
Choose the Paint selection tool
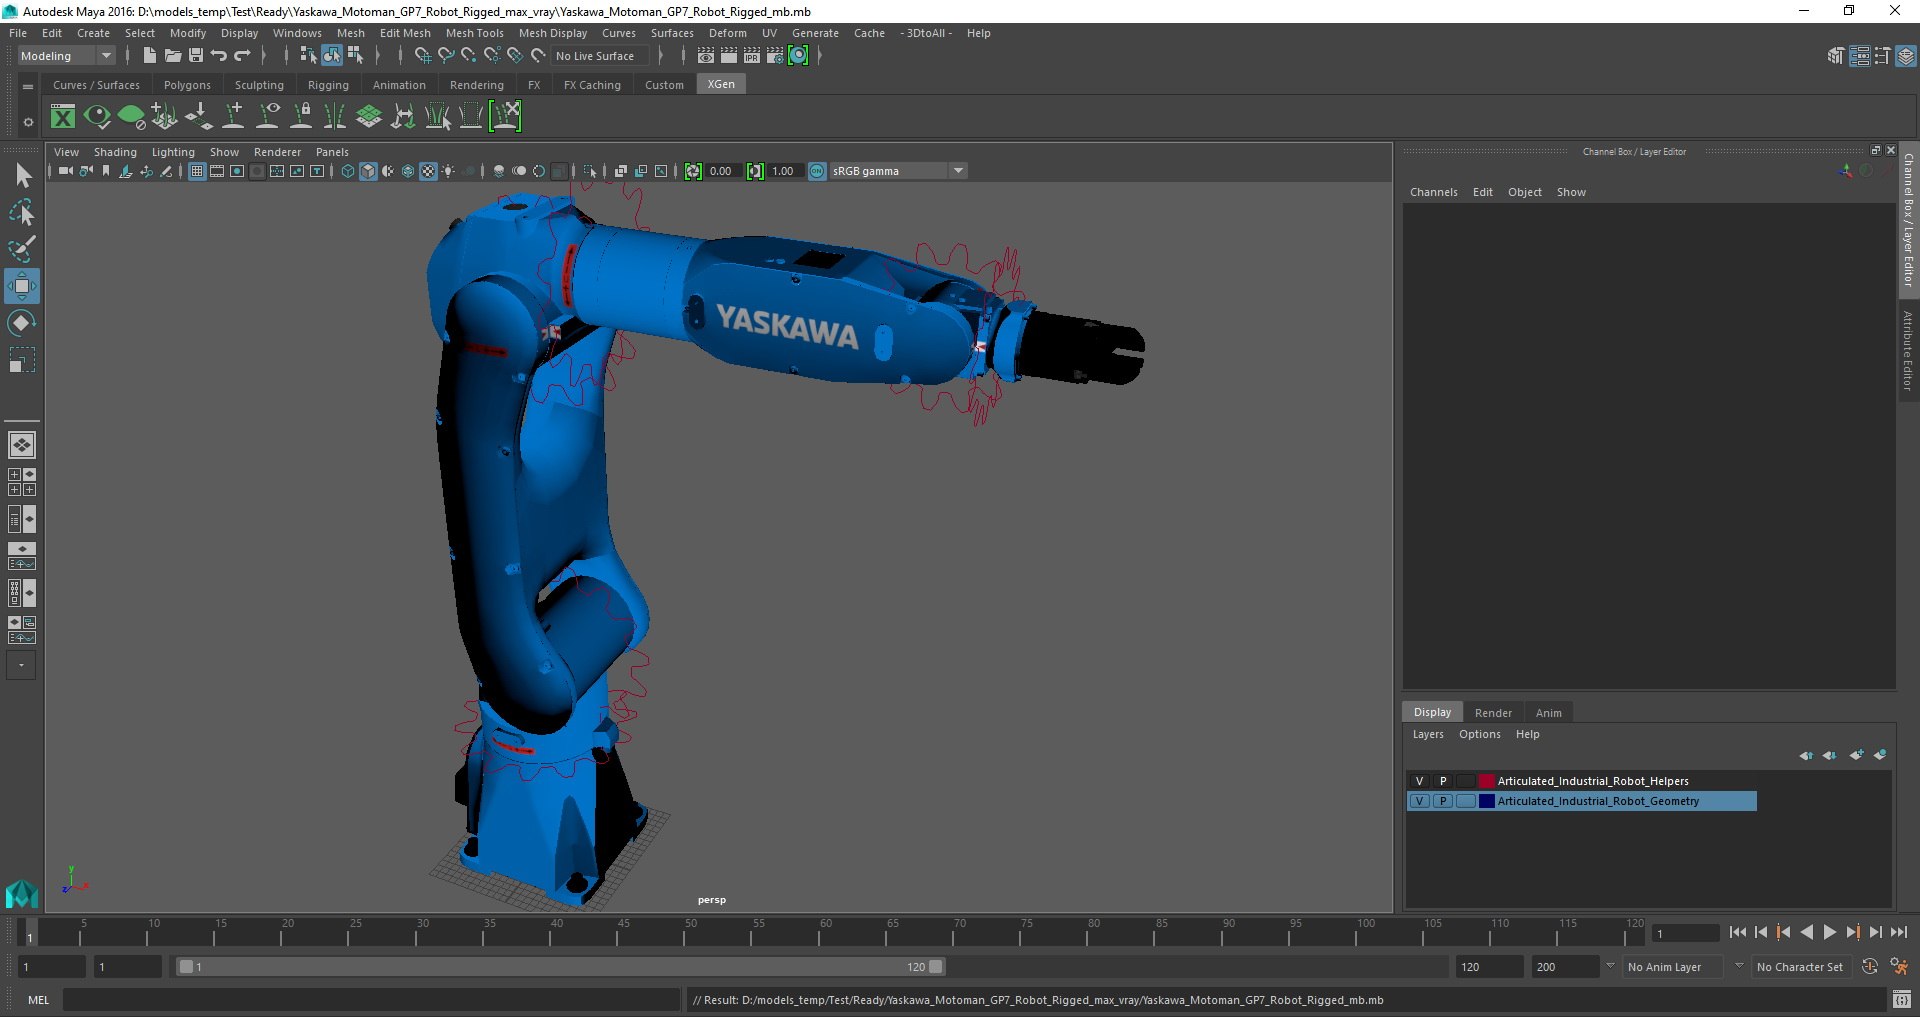(22, 249)
